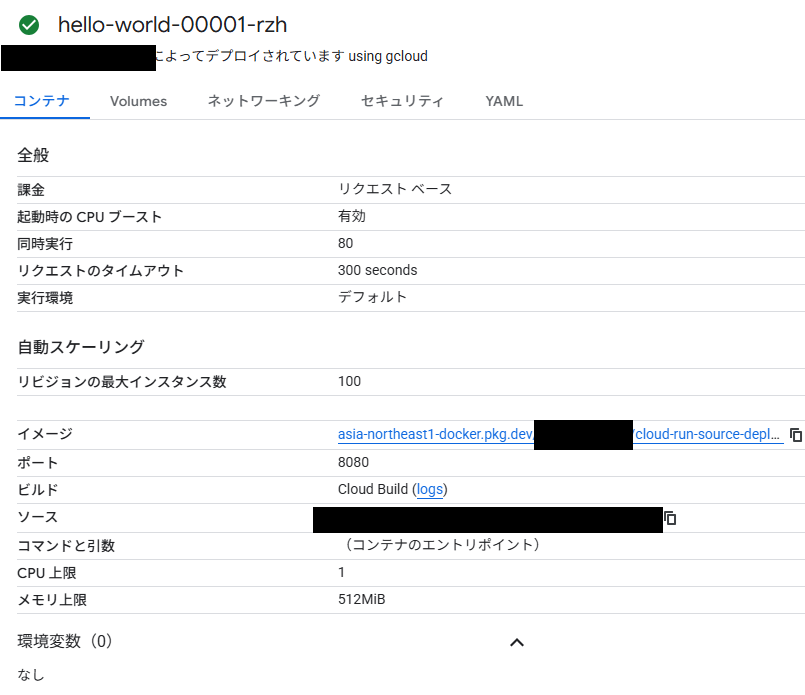Image resolution: width=805 pixels, height=695 pixels.
Task: Click the 自動スケーリング section heading
Action: coord(81,347)
